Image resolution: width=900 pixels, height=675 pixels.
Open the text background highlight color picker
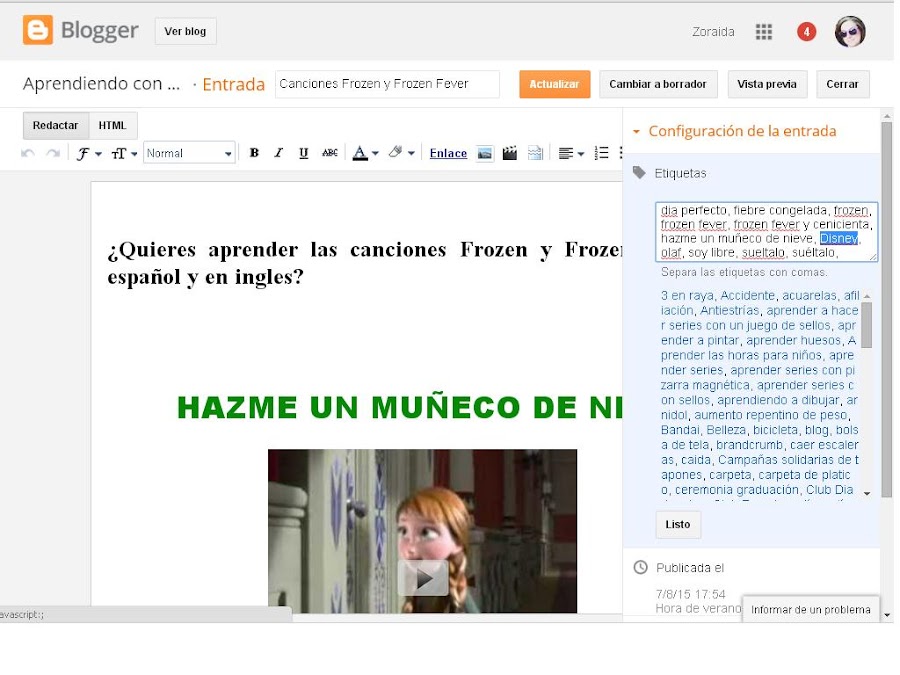pyautogui.click(x=401, y=153)
